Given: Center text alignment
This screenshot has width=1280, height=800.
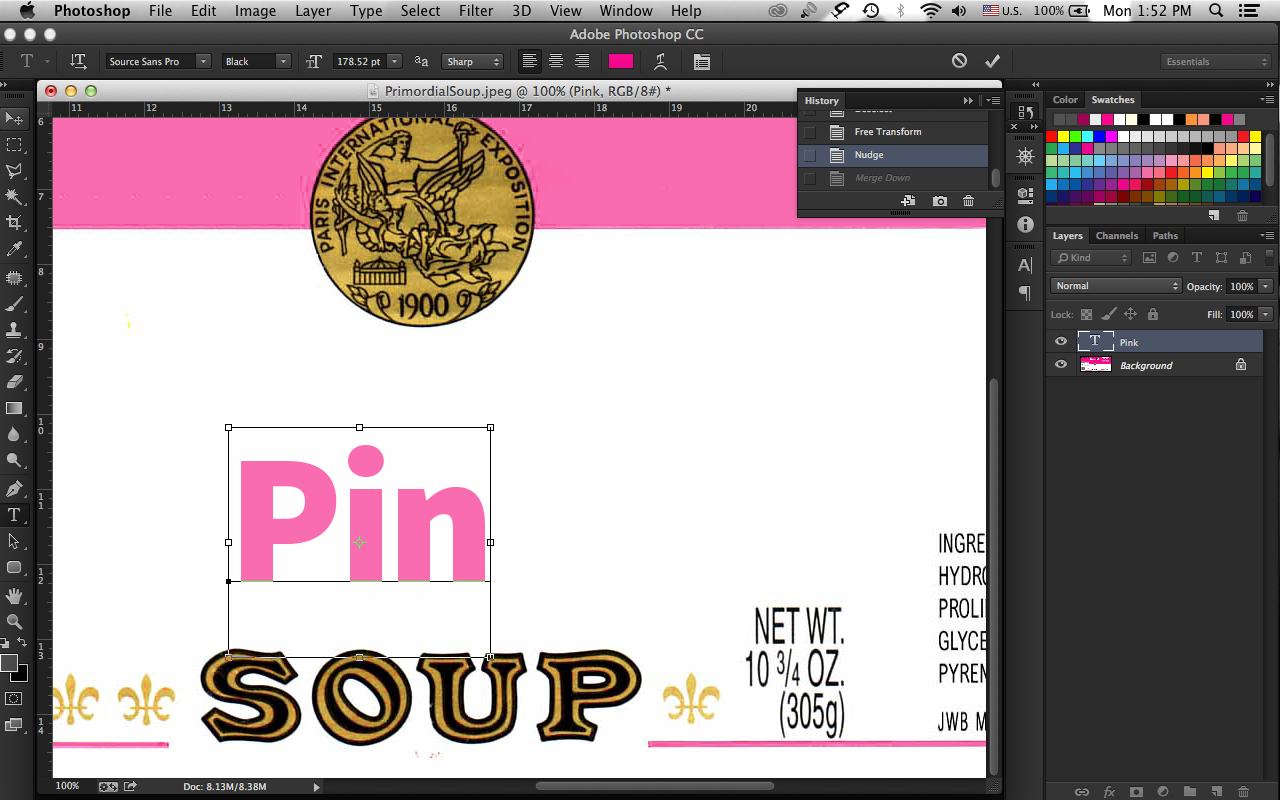Looking at the screenshot, I should coord(556,61).
